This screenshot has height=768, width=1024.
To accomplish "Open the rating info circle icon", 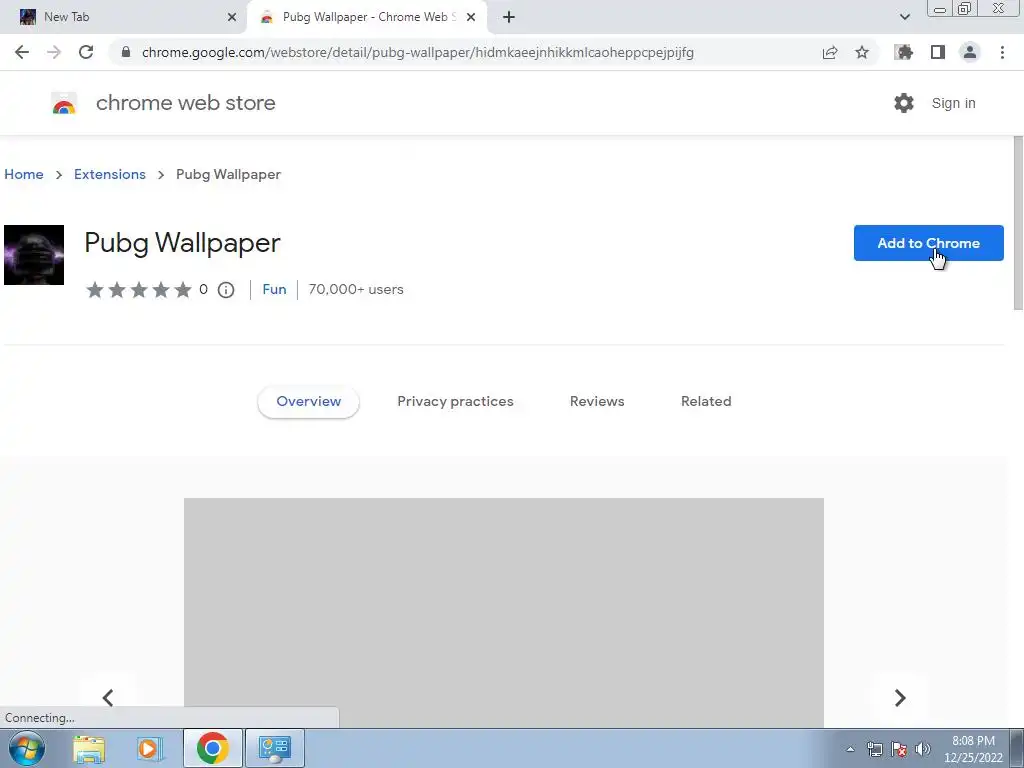I will pyautogui.click(x=226, y=290).
